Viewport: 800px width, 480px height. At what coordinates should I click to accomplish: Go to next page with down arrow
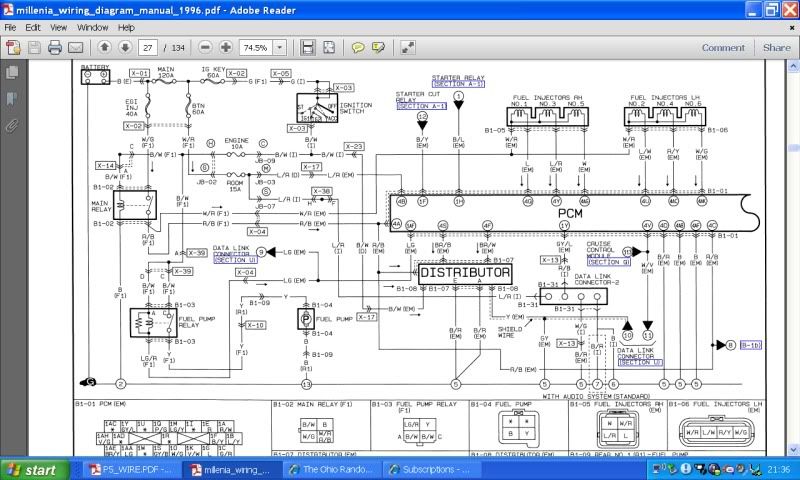point(126,47)
